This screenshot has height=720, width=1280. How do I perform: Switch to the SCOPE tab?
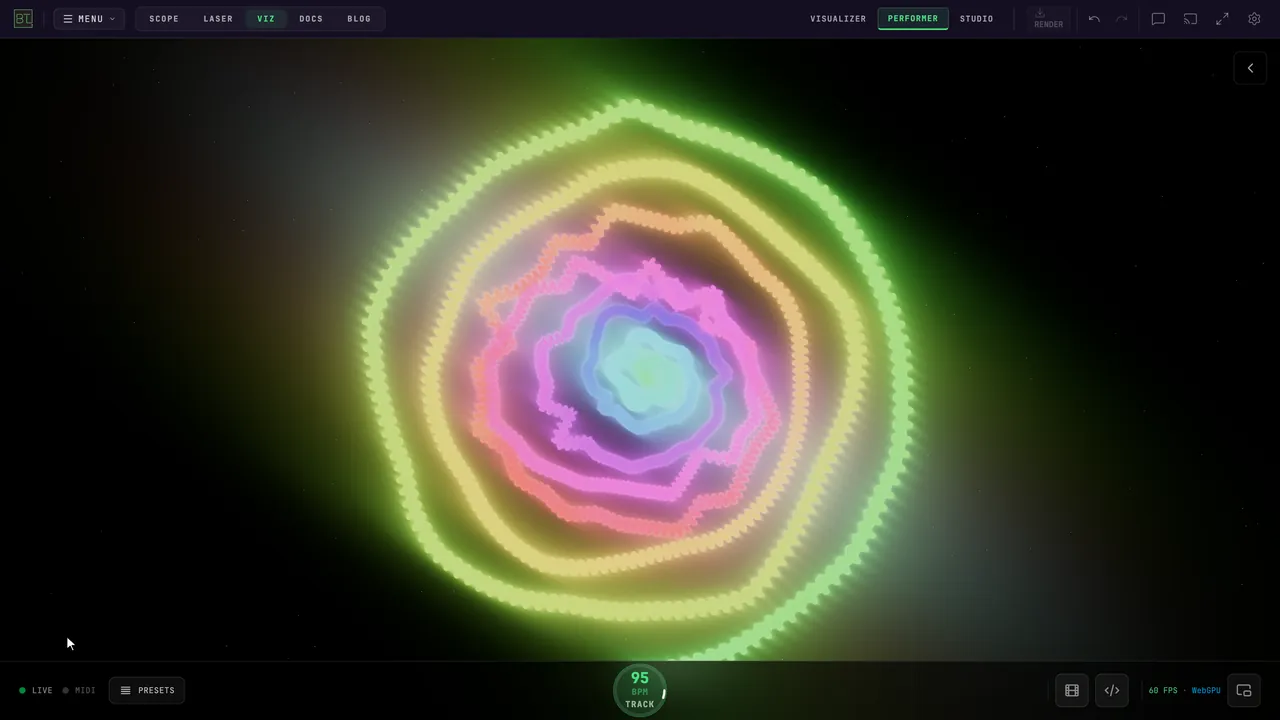(164, 19)
